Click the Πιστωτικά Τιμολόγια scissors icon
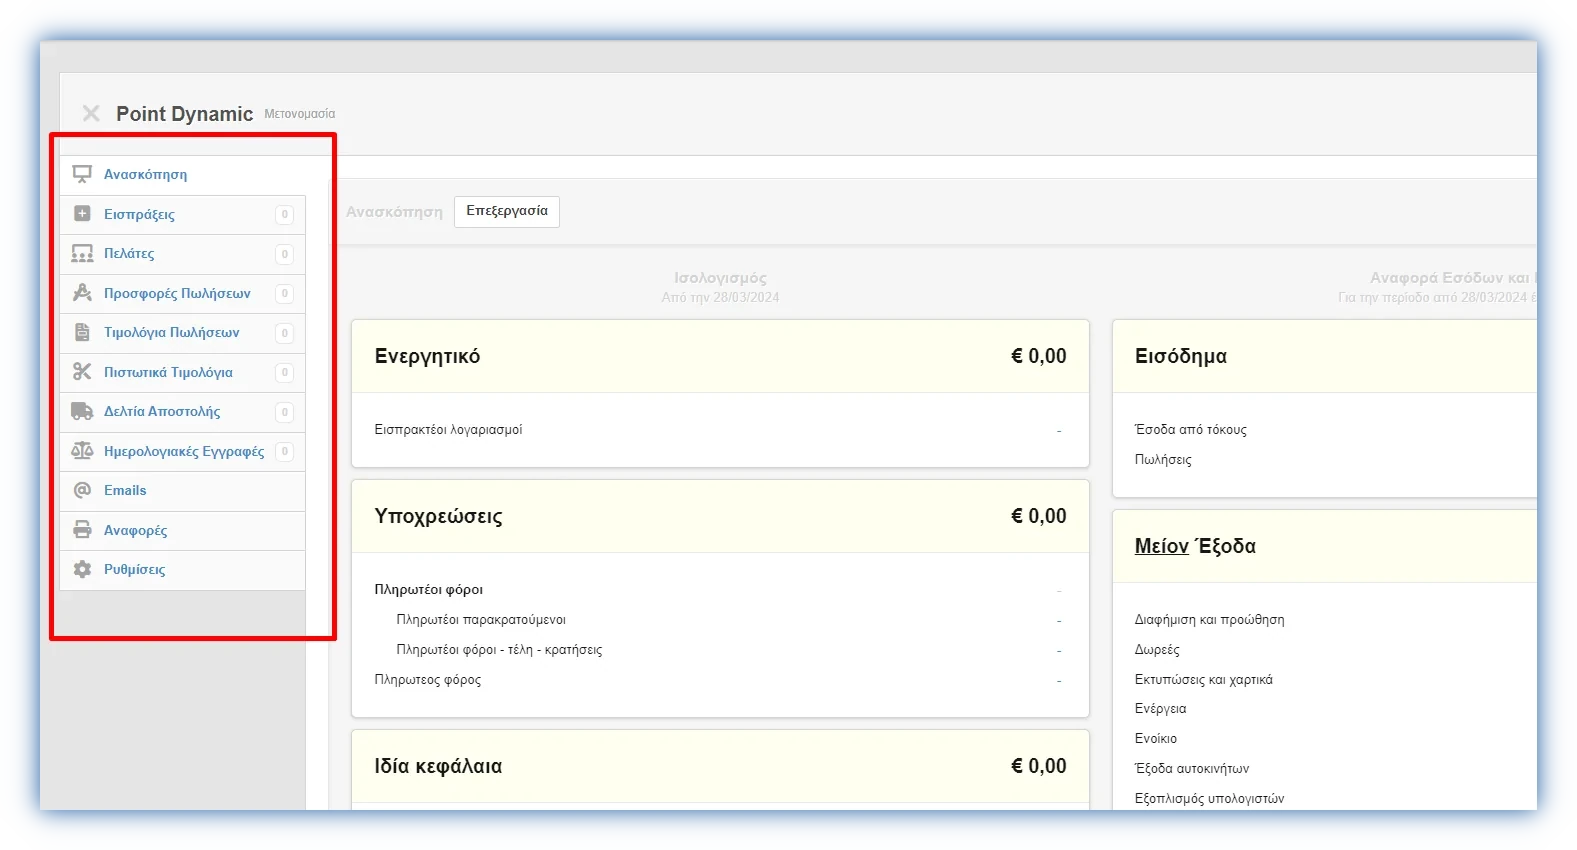This screenshot has width=1577, height=850. point(82,372)
